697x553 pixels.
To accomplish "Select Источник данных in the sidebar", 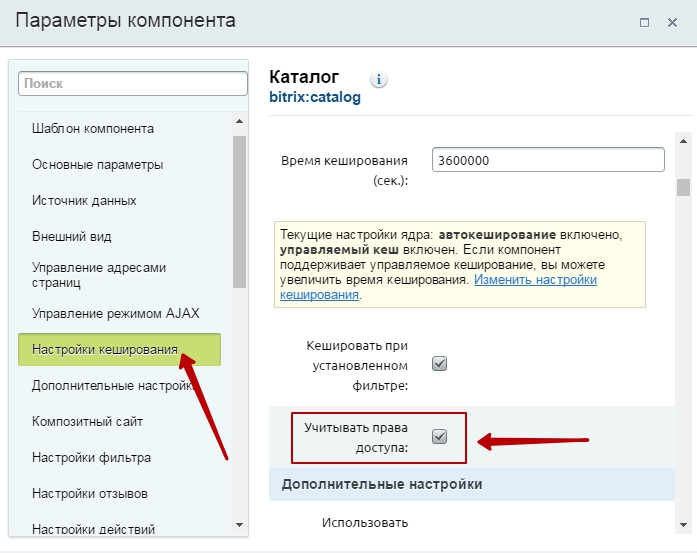I will pyautogui.click(x=84, y=201).
